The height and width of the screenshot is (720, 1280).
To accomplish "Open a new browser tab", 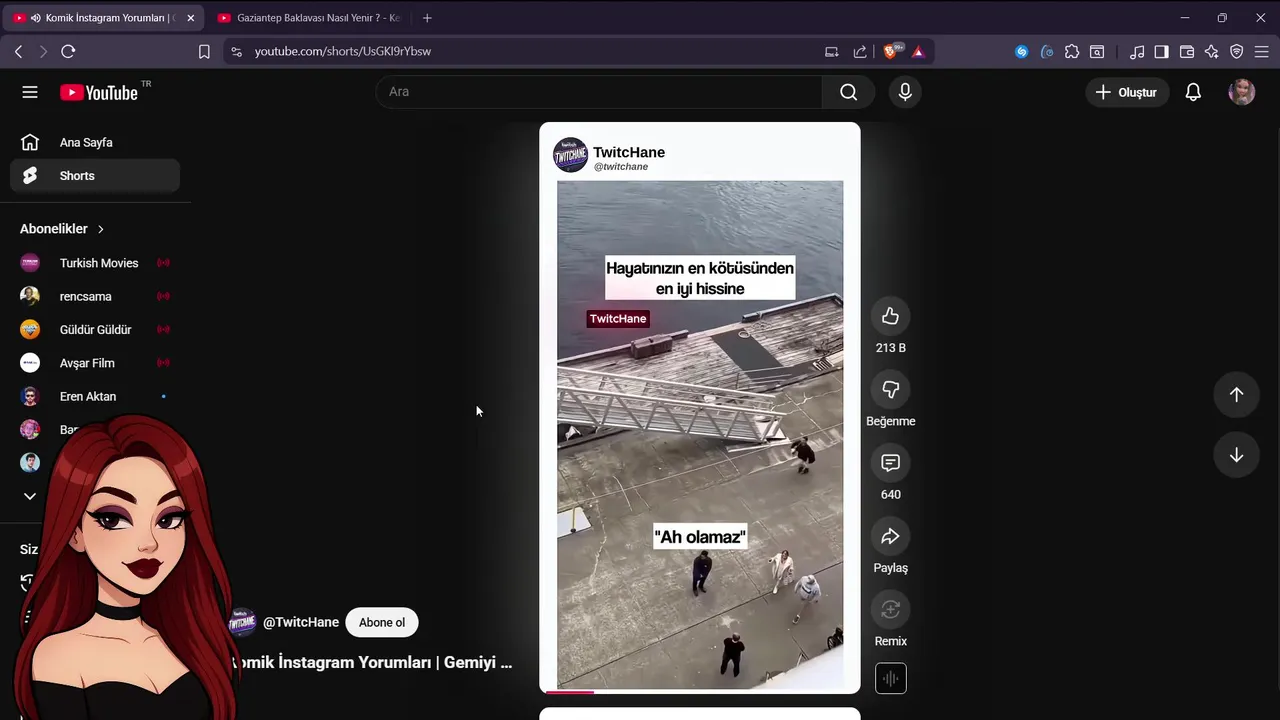I will pyautogui.click(x=427, y=18).
